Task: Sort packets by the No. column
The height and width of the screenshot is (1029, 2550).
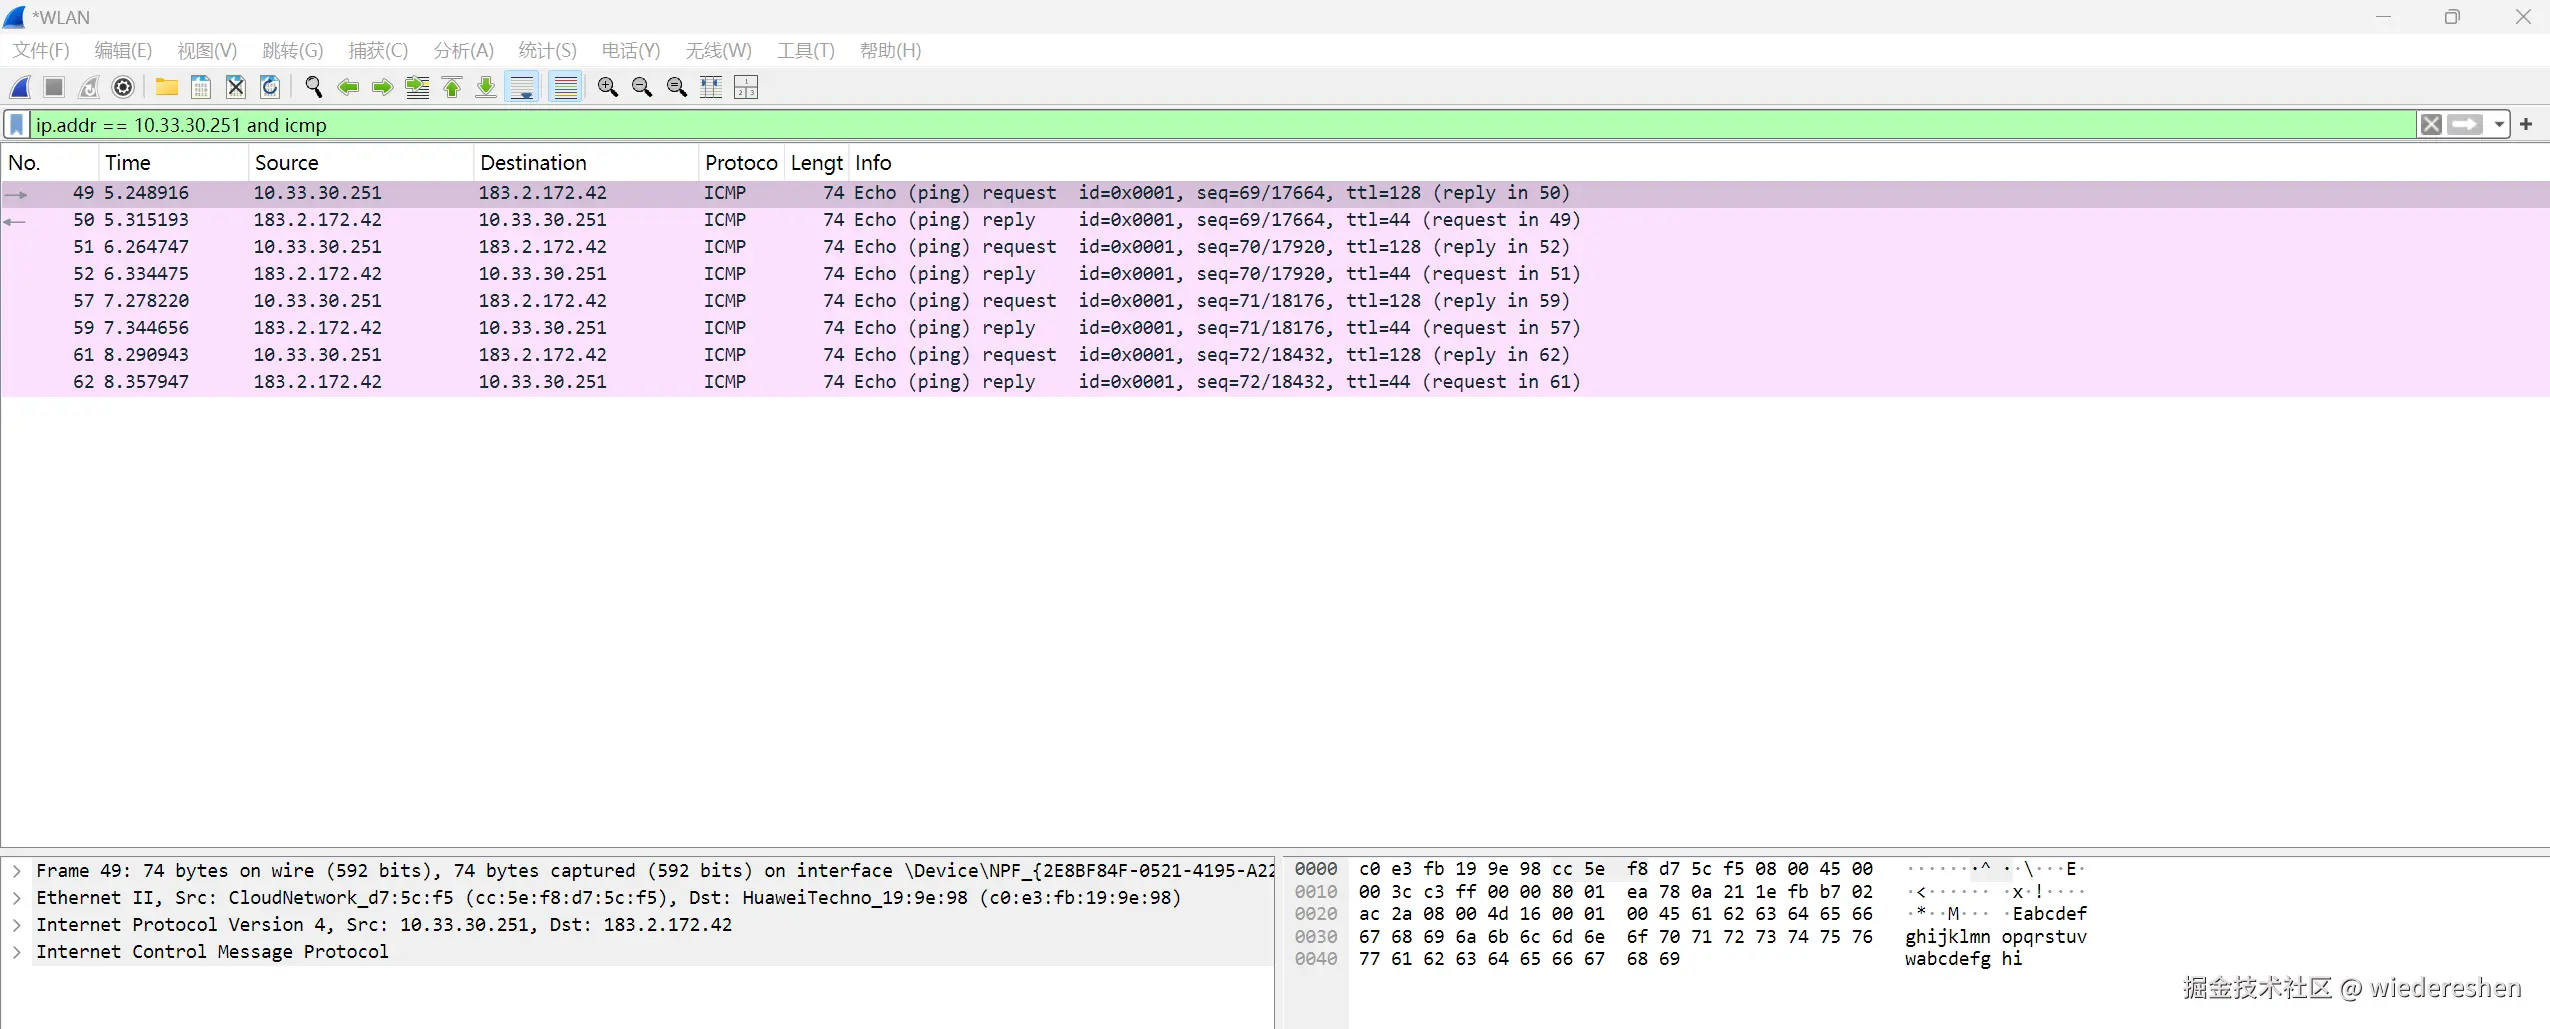Action: 50,163
